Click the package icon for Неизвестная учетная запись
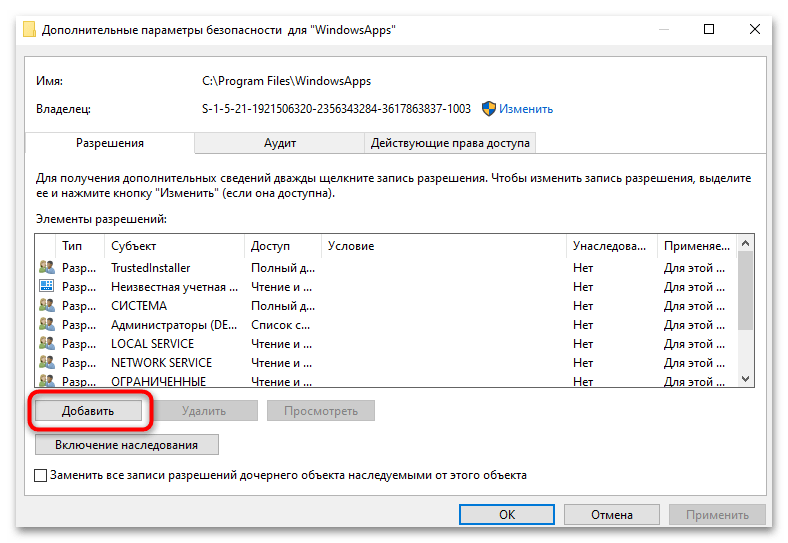 click(x=47, y=286)
